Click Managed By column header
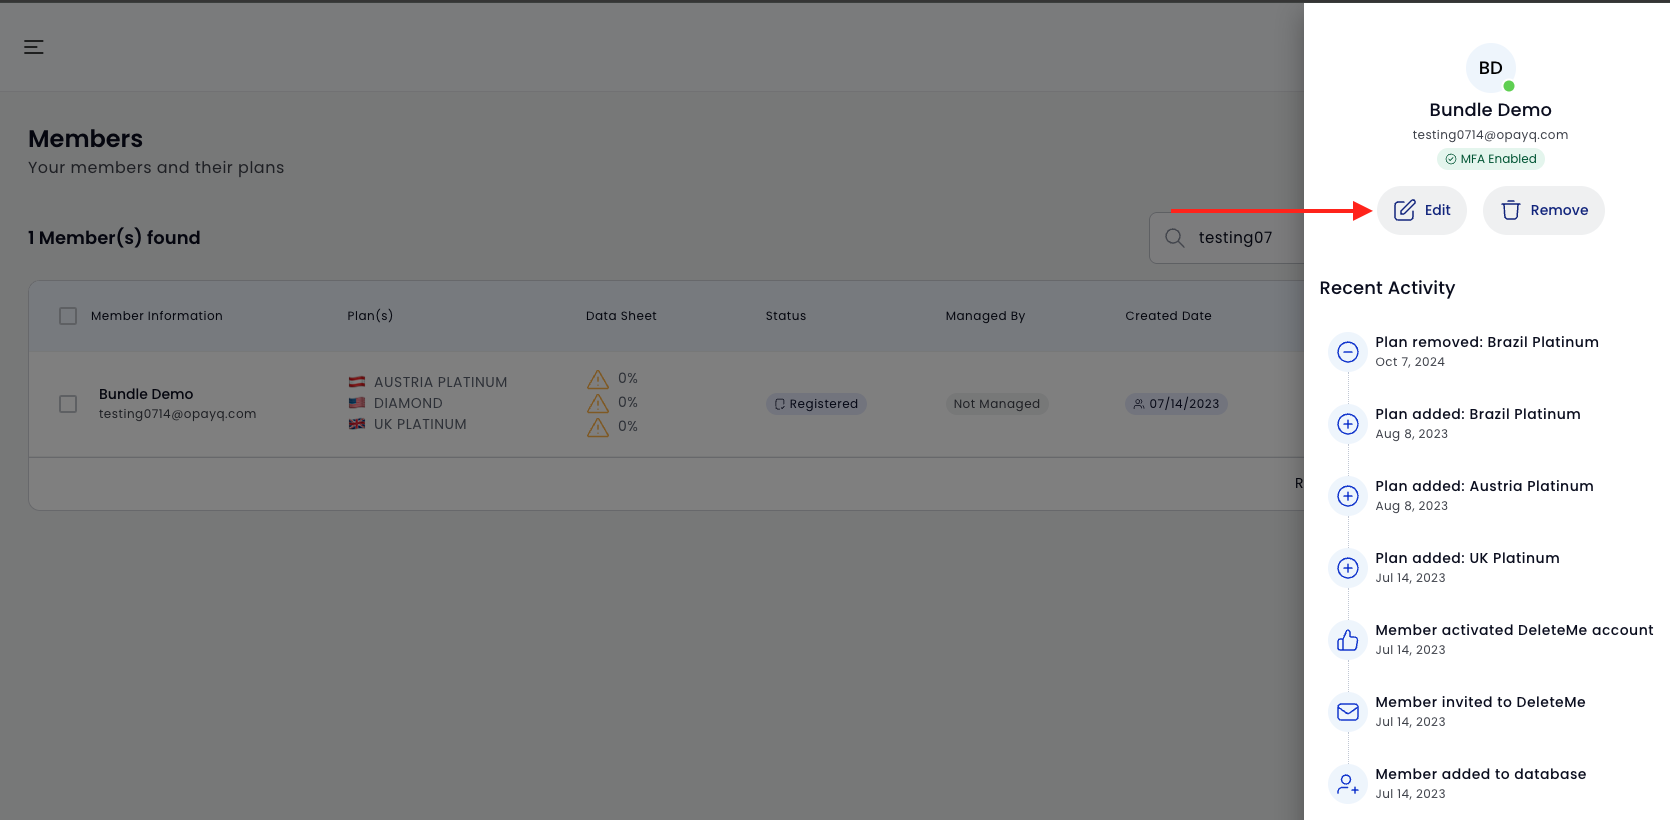 pos(985,316)
